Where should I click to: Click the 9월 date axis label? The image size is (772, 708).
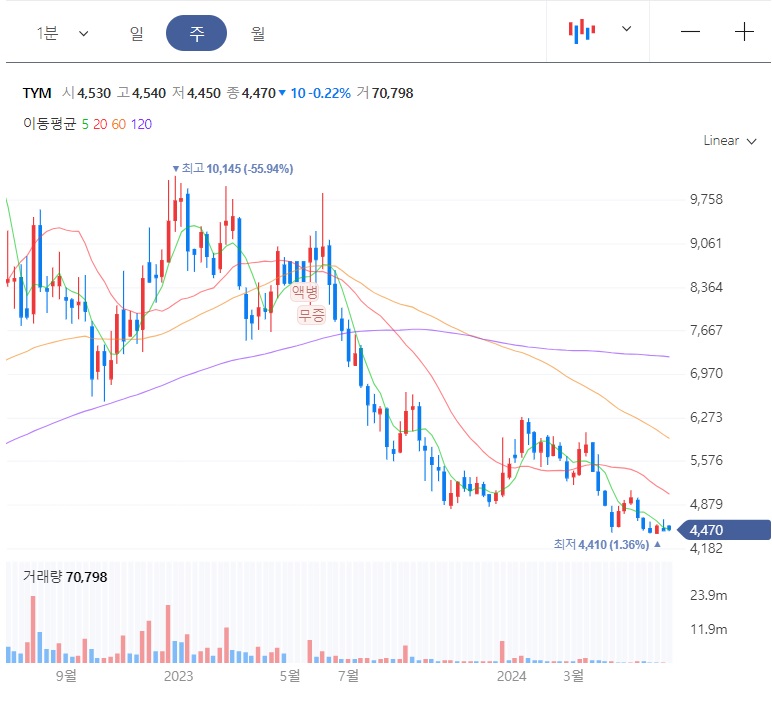tap(66, 676)
